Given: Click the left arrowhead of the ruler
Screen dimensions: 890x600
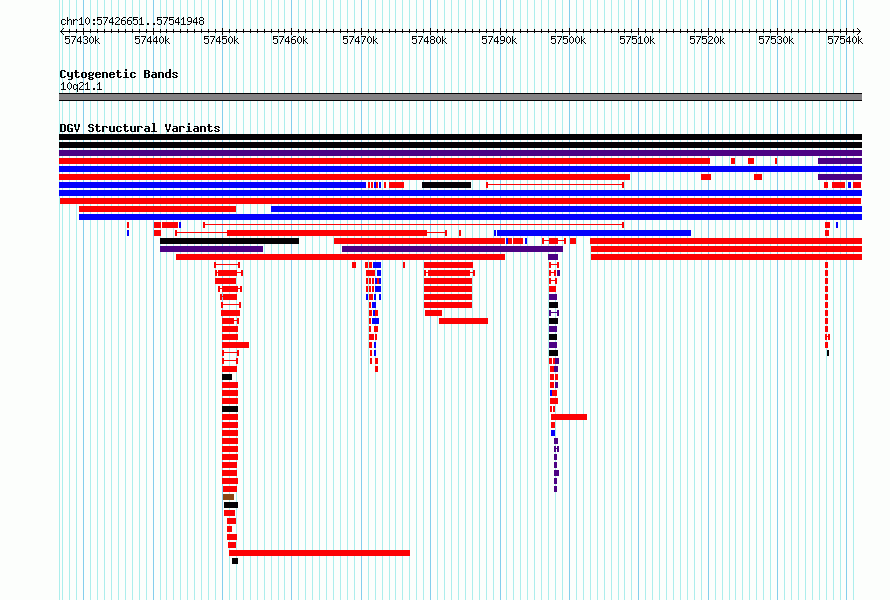Looking at the screenshot, I should [x=62, y=31].
